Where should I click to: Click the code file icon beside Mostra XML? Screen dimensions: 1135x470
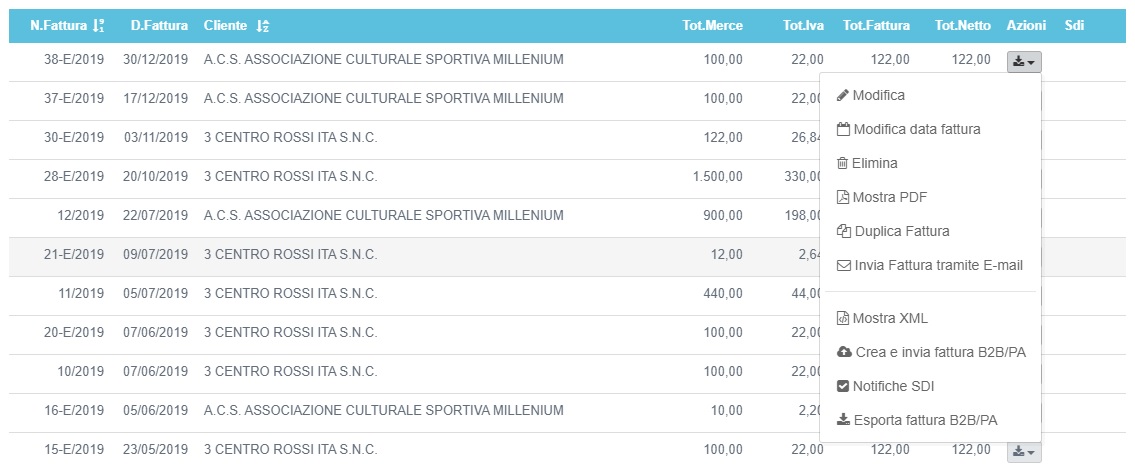pos(843,319)
